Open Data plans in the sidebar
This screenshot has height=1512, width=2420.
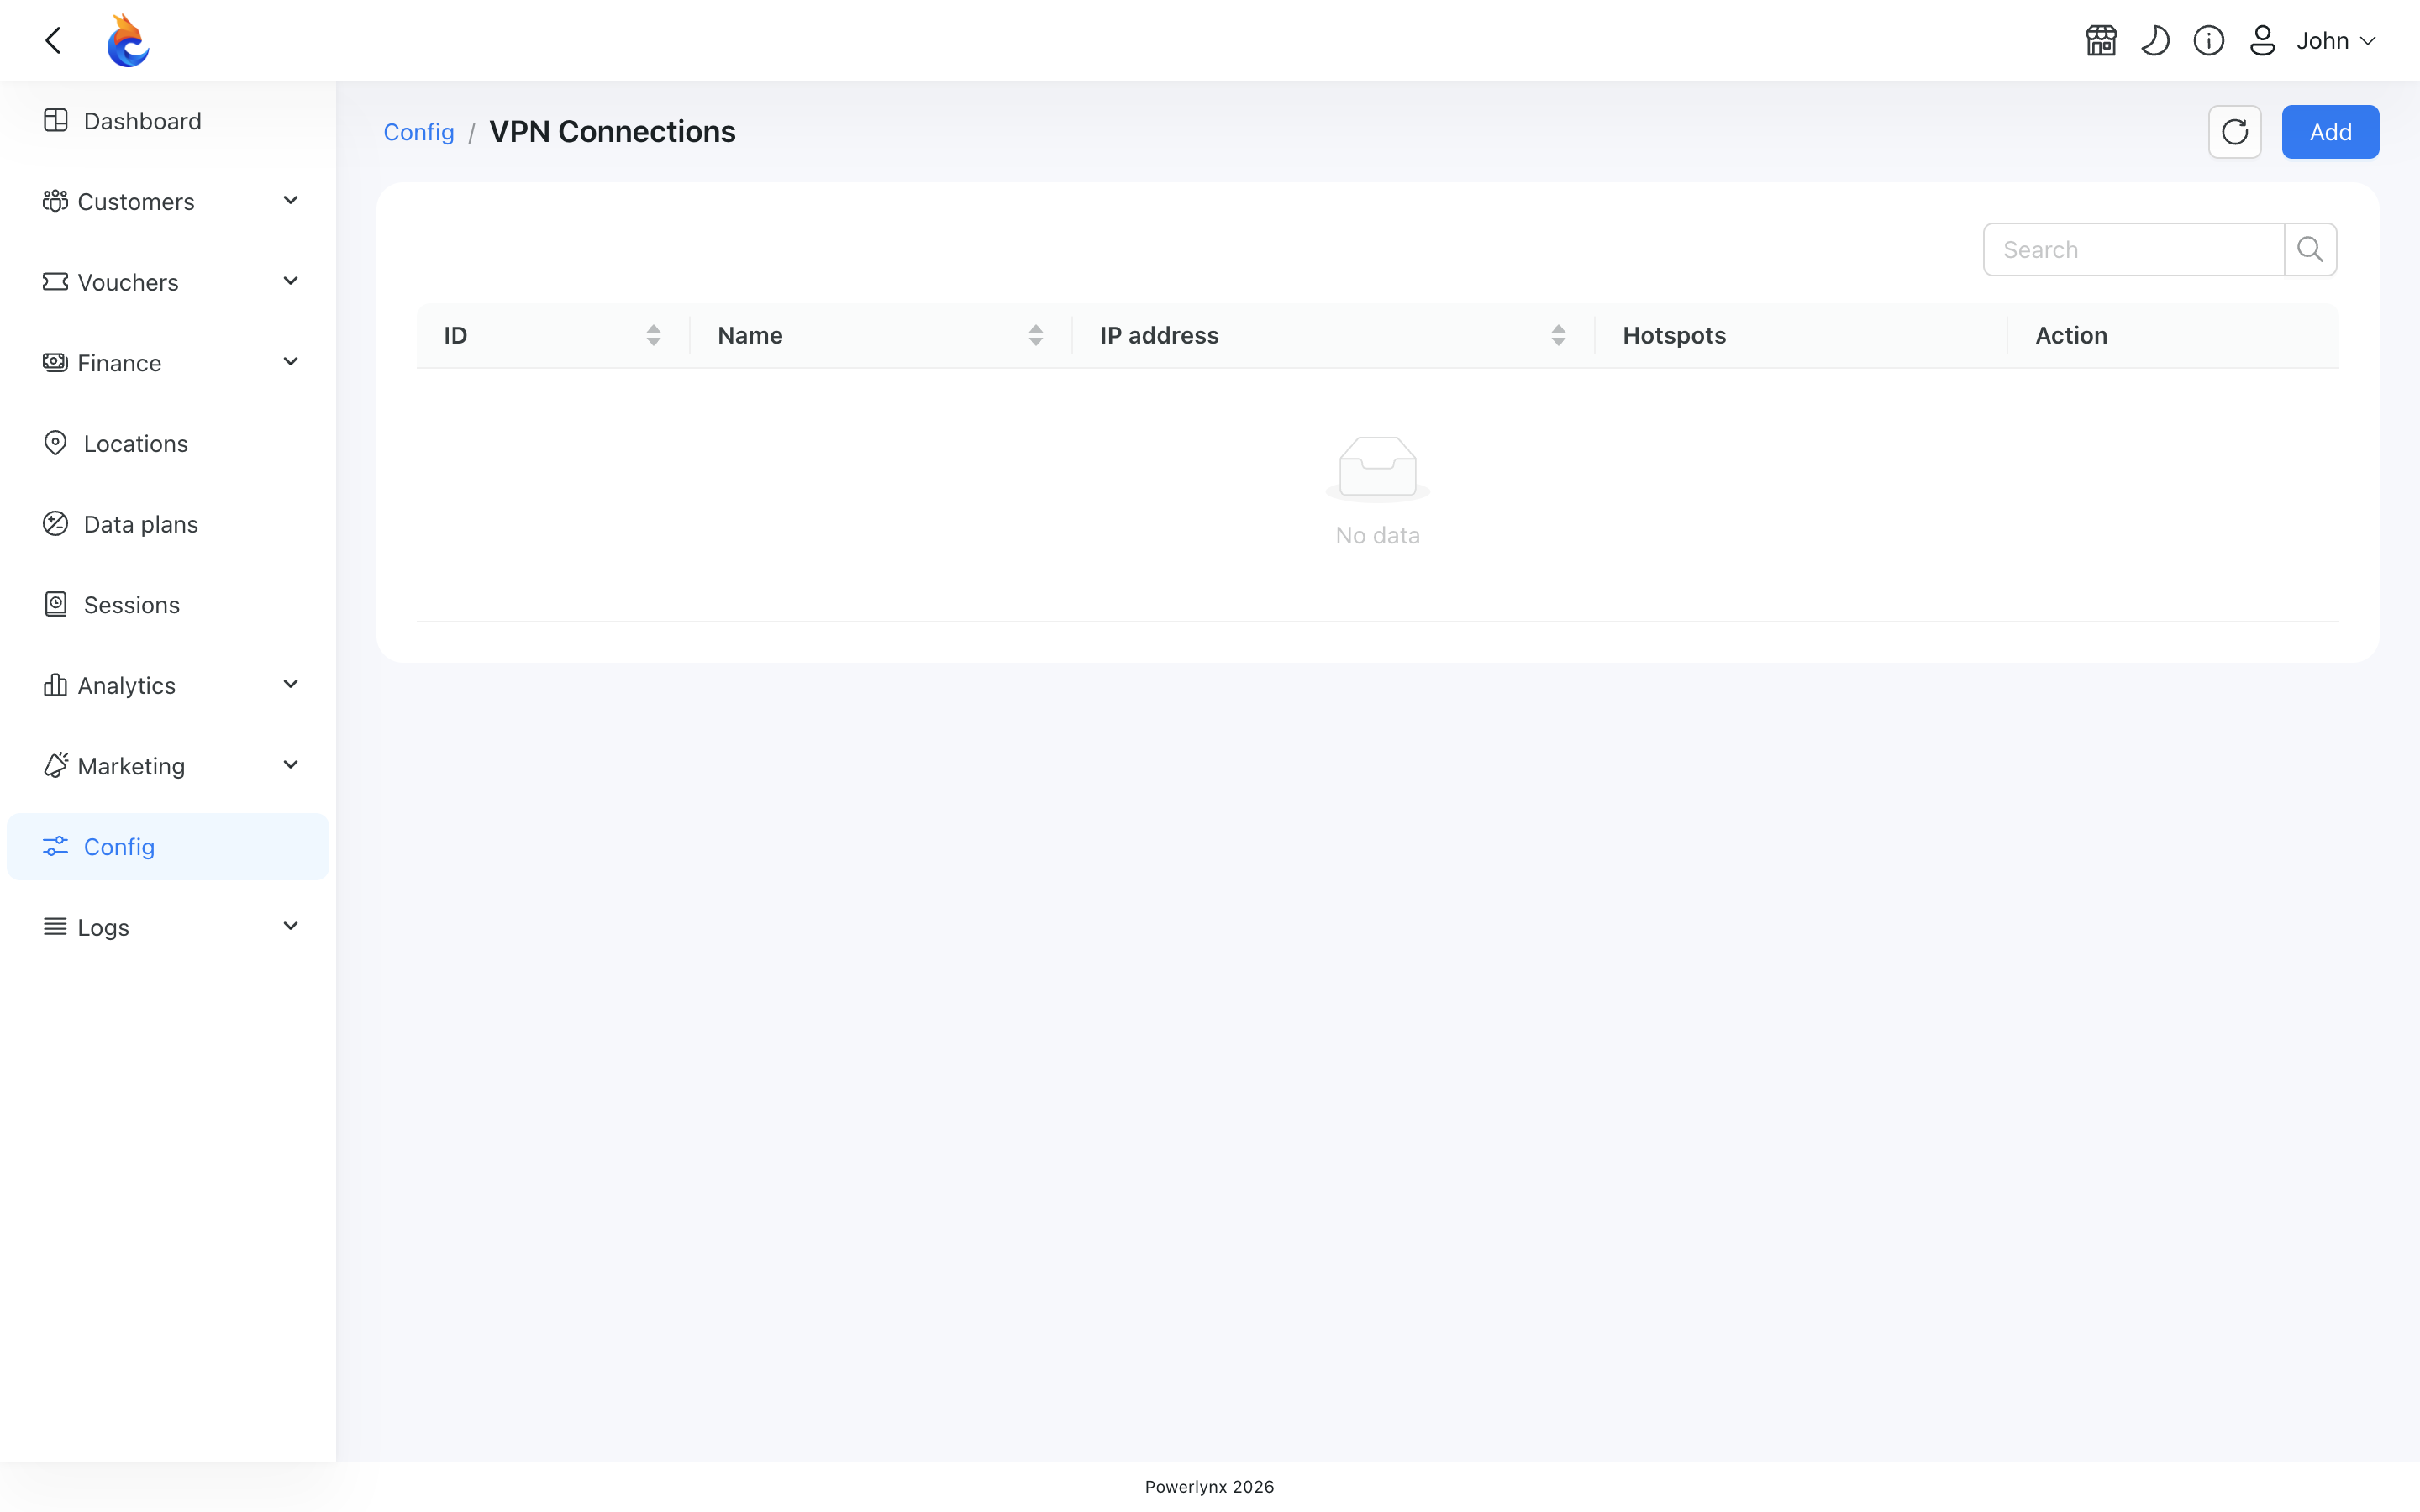pos(168,524)
